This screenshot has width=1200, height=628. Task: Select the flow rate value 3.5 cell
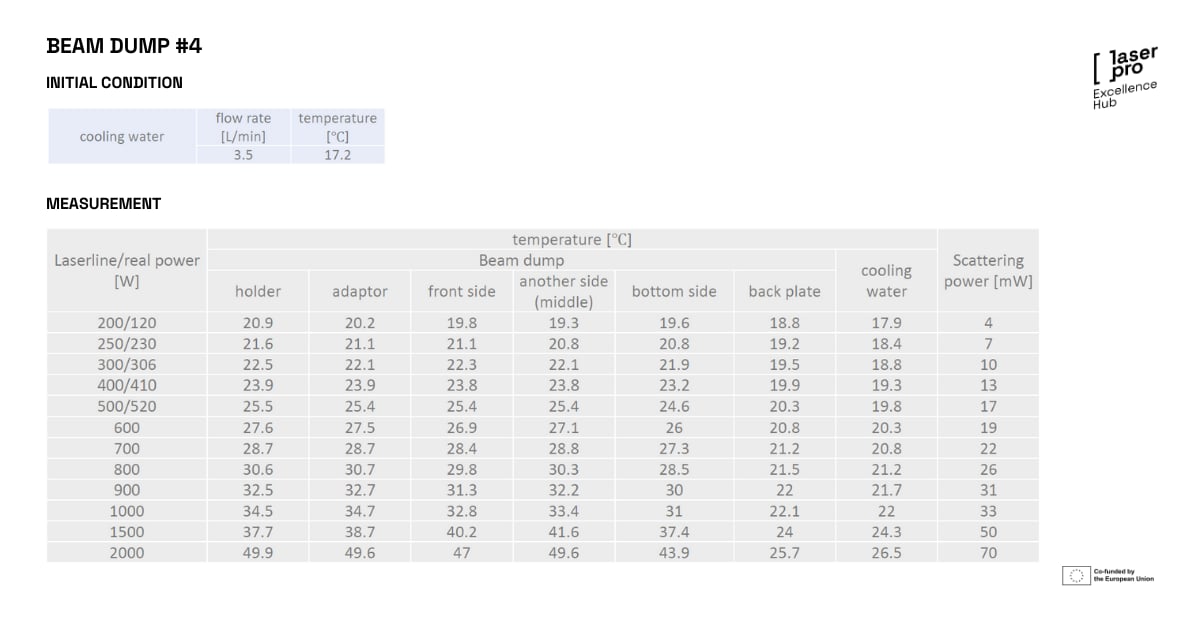(x=243, y=155)
